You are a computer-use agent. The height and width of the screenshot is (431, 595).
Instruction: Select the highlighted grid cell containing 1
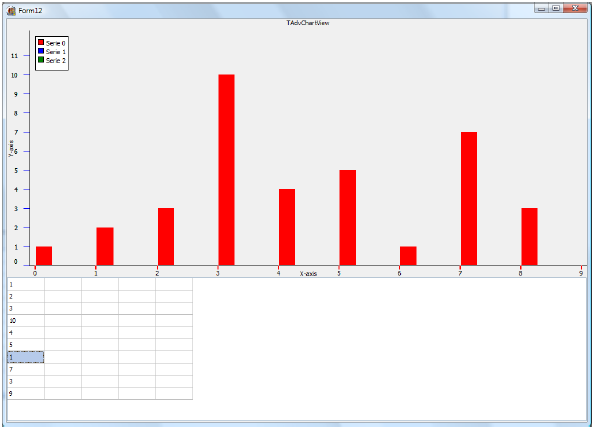(x=26, y=357)
